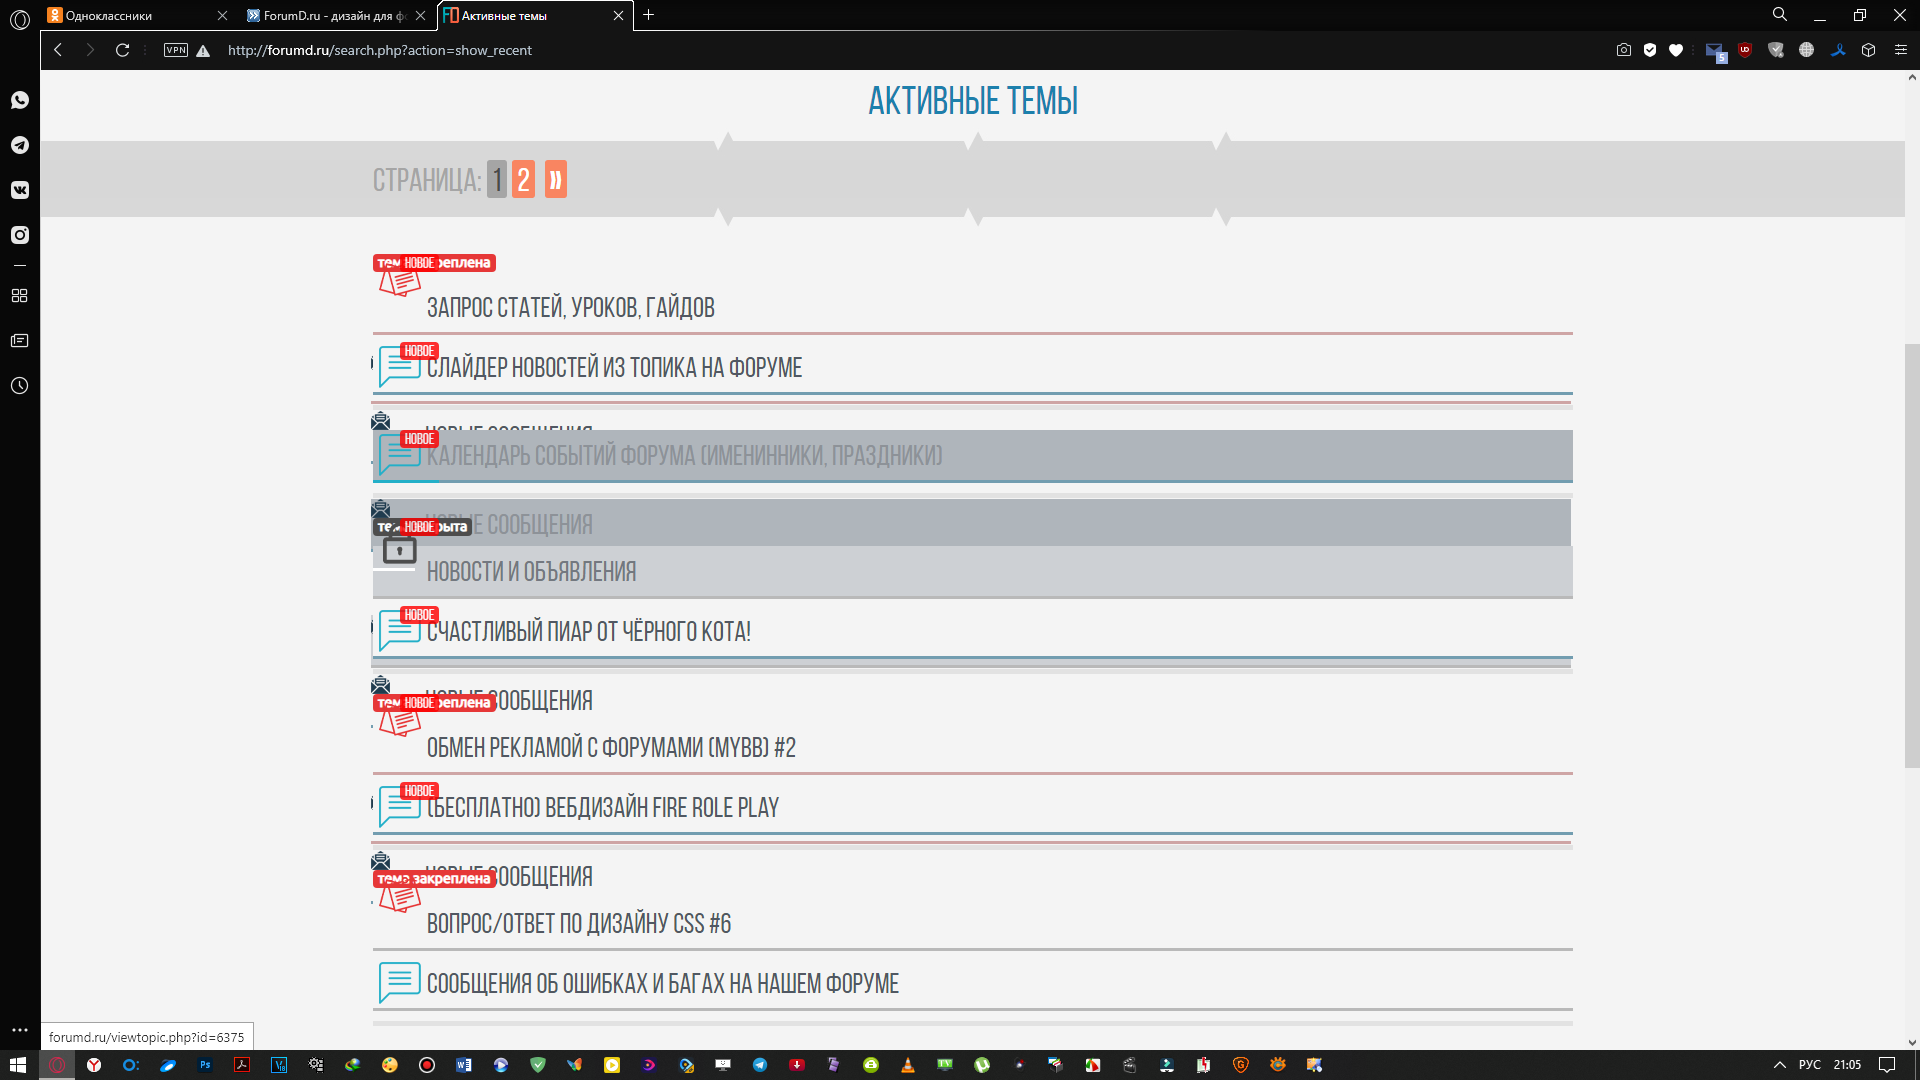
Task: Open WhatsApp in the Opera sidebar
Action: coord(20,100)
